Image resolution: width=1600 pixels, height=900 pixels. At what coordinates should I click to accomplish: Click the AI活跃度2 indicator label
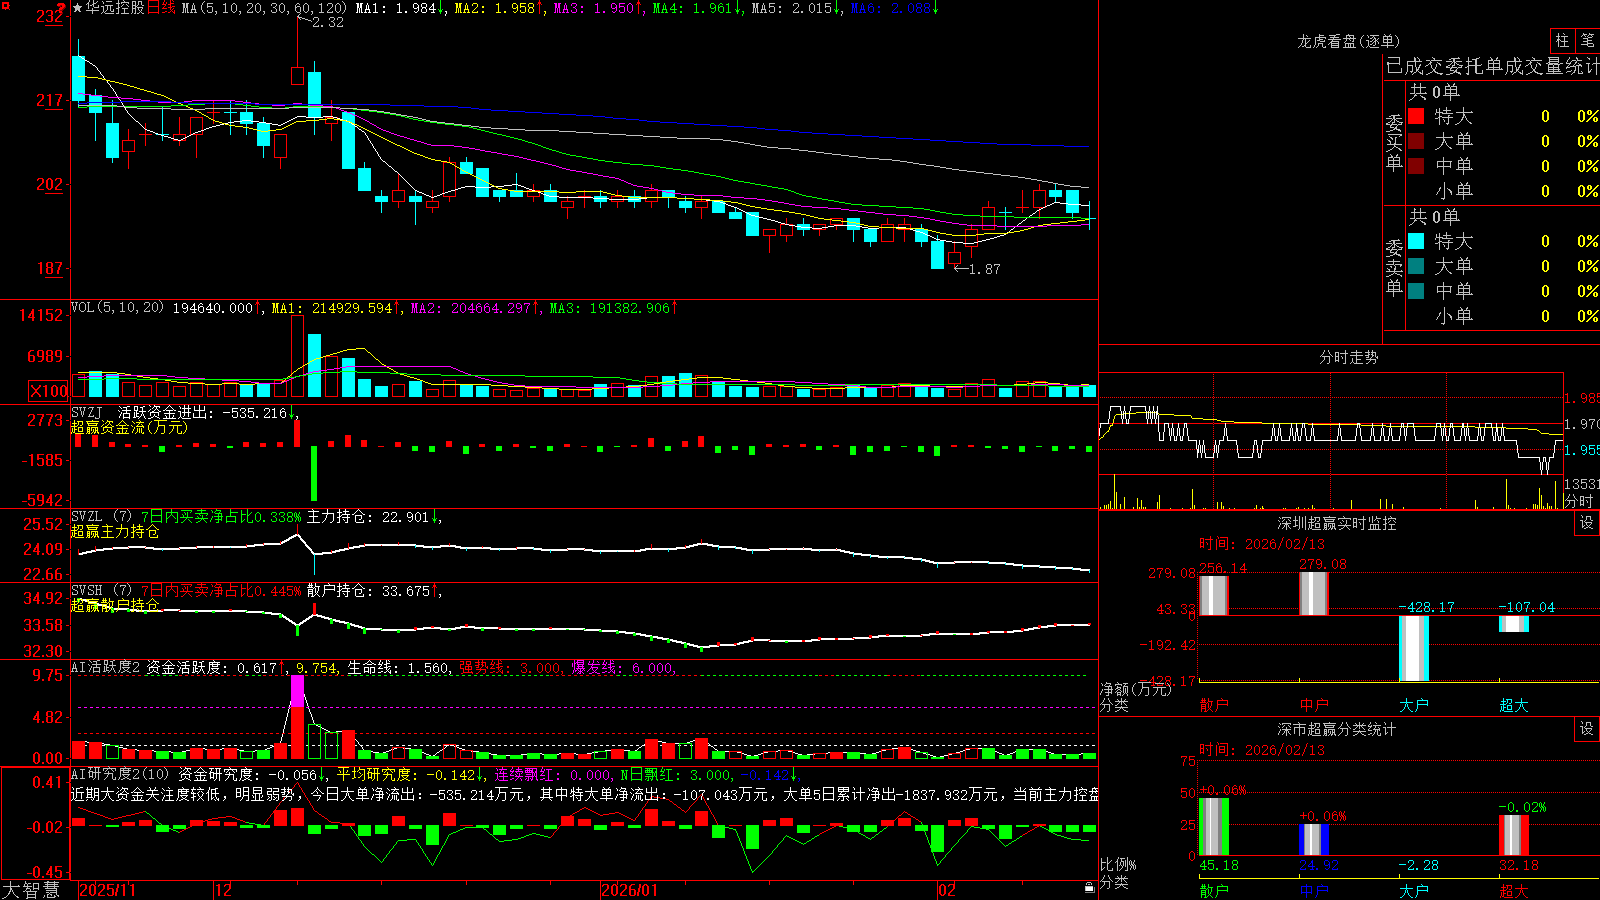[x=105, y=667]
